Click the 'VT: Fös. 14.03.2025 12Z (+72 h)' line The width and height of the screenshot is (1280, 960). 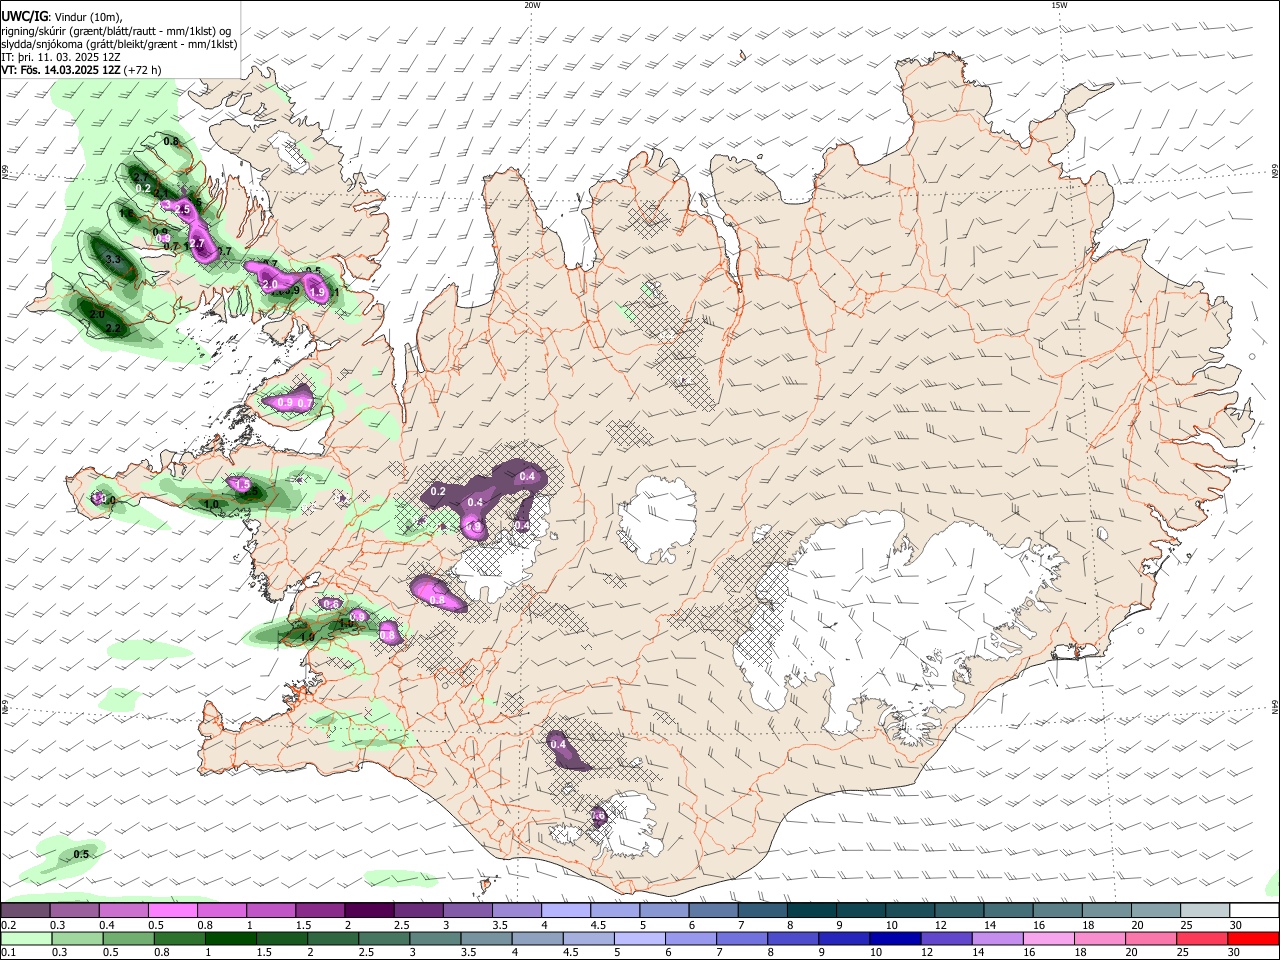point(81,70)
